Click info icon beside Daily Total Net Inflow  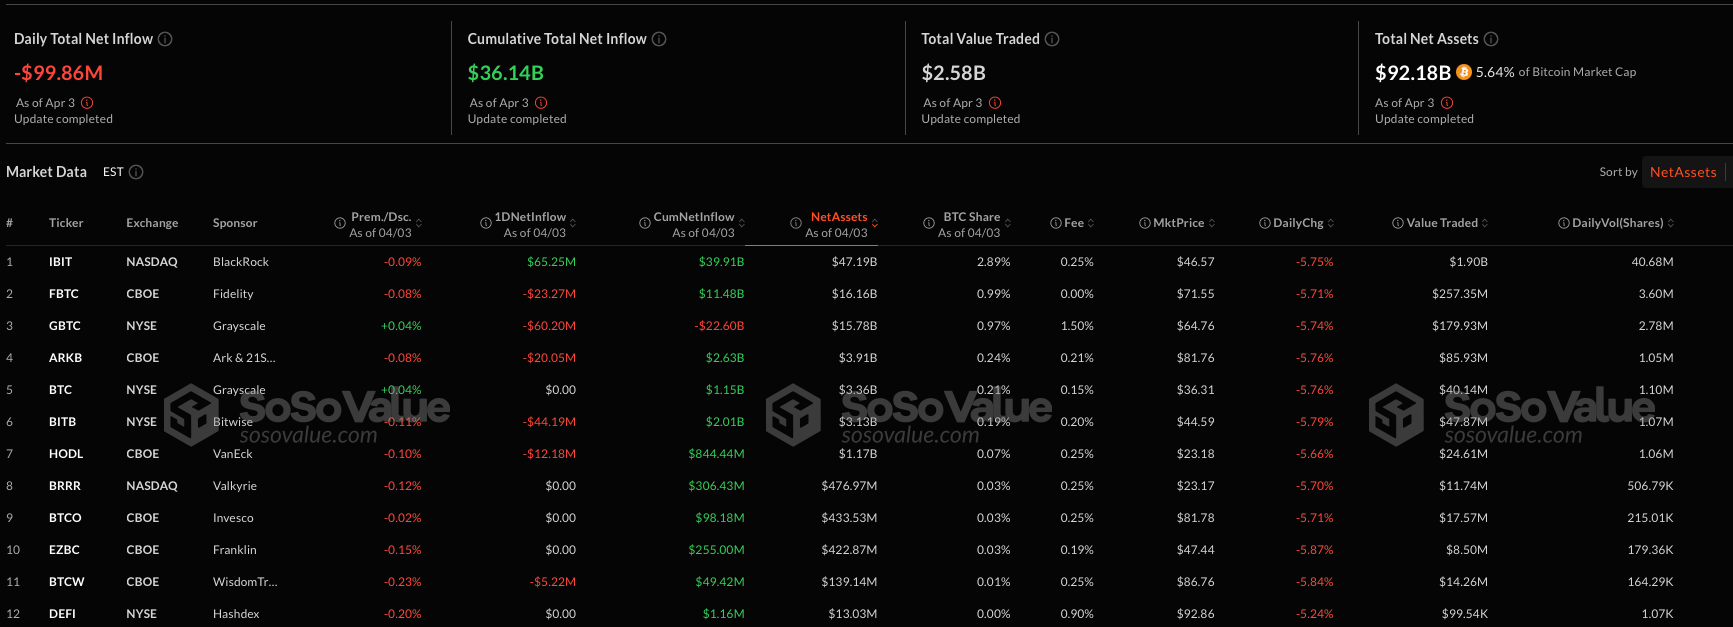pyautogui.click(x=165, y=39)
